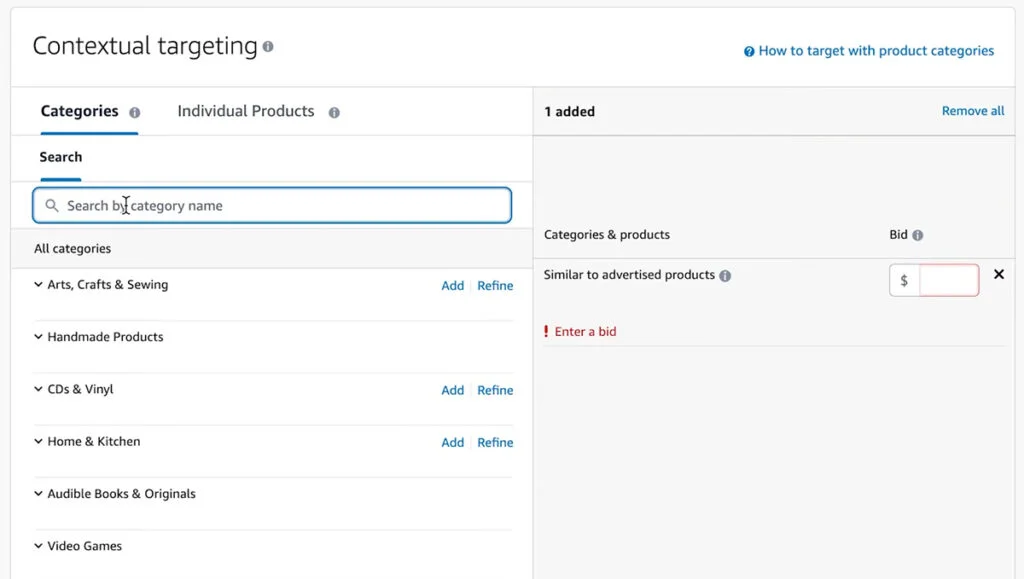
Task: Click the question mark icon near top right
Action: tap(748, 50)
